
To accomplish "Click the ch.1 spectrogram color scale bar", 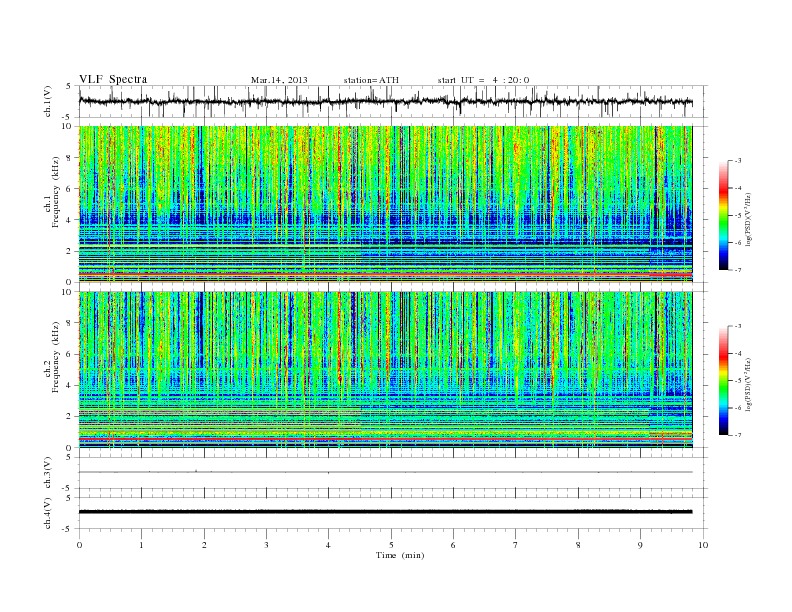I will pos(723,215).
